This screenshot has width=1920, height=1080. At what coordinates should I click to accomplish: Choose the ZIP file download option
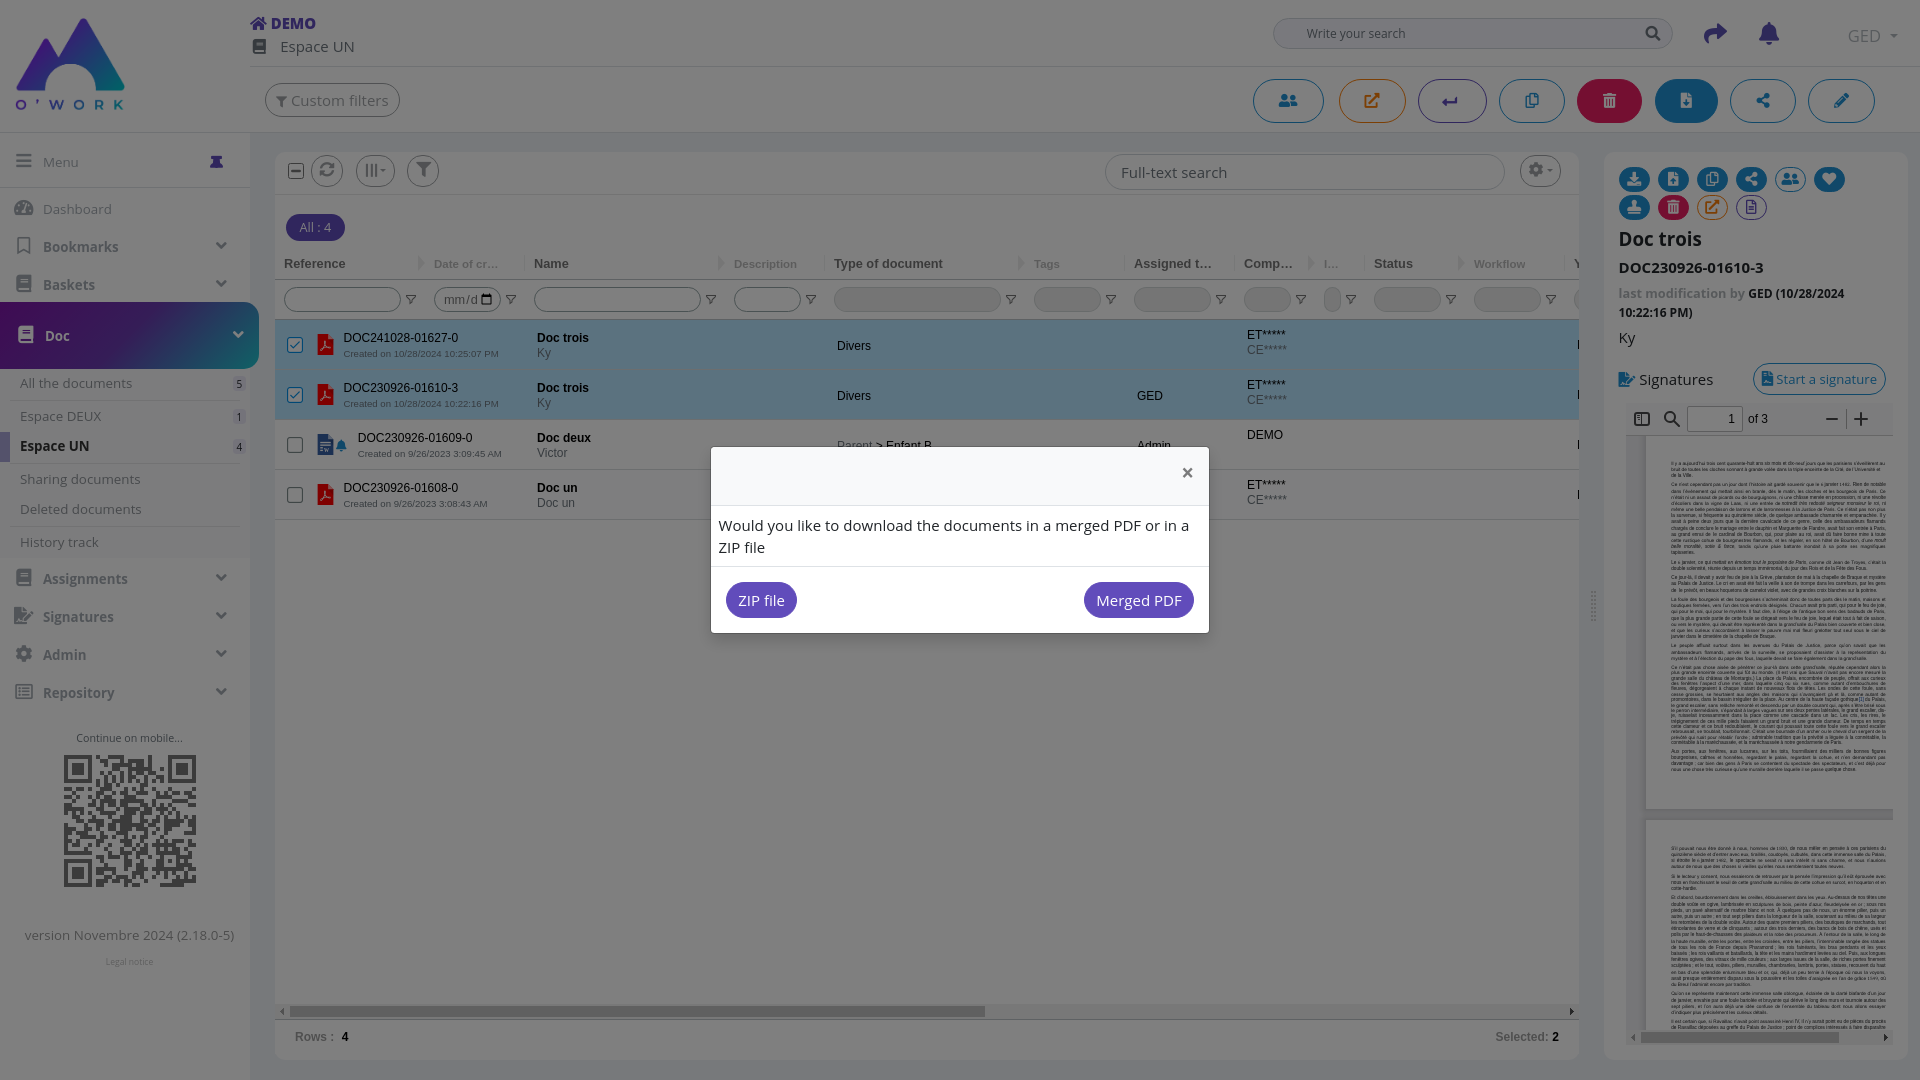[761, 600]
